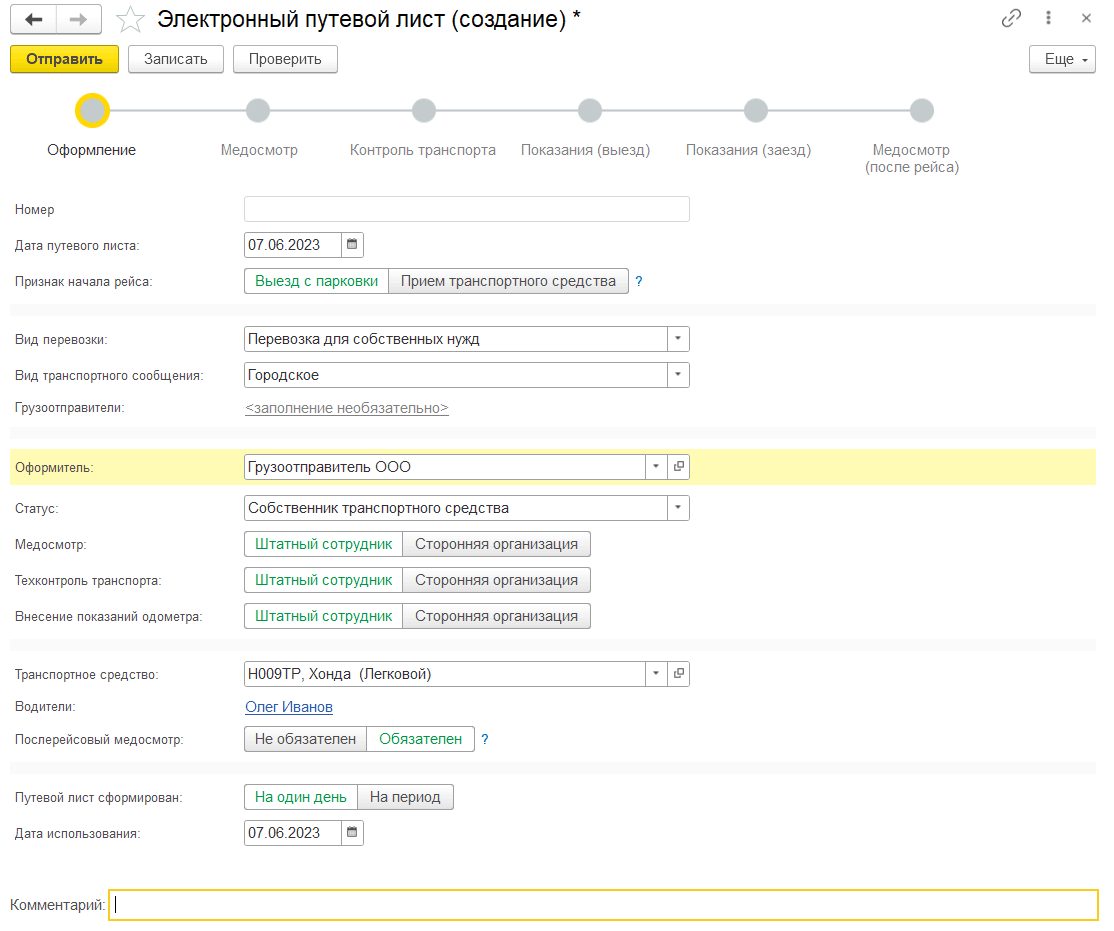This screenshot has width=1114, height=931.
Task: Open driver link Олег Иванов
Action: (x=289, y=707)
